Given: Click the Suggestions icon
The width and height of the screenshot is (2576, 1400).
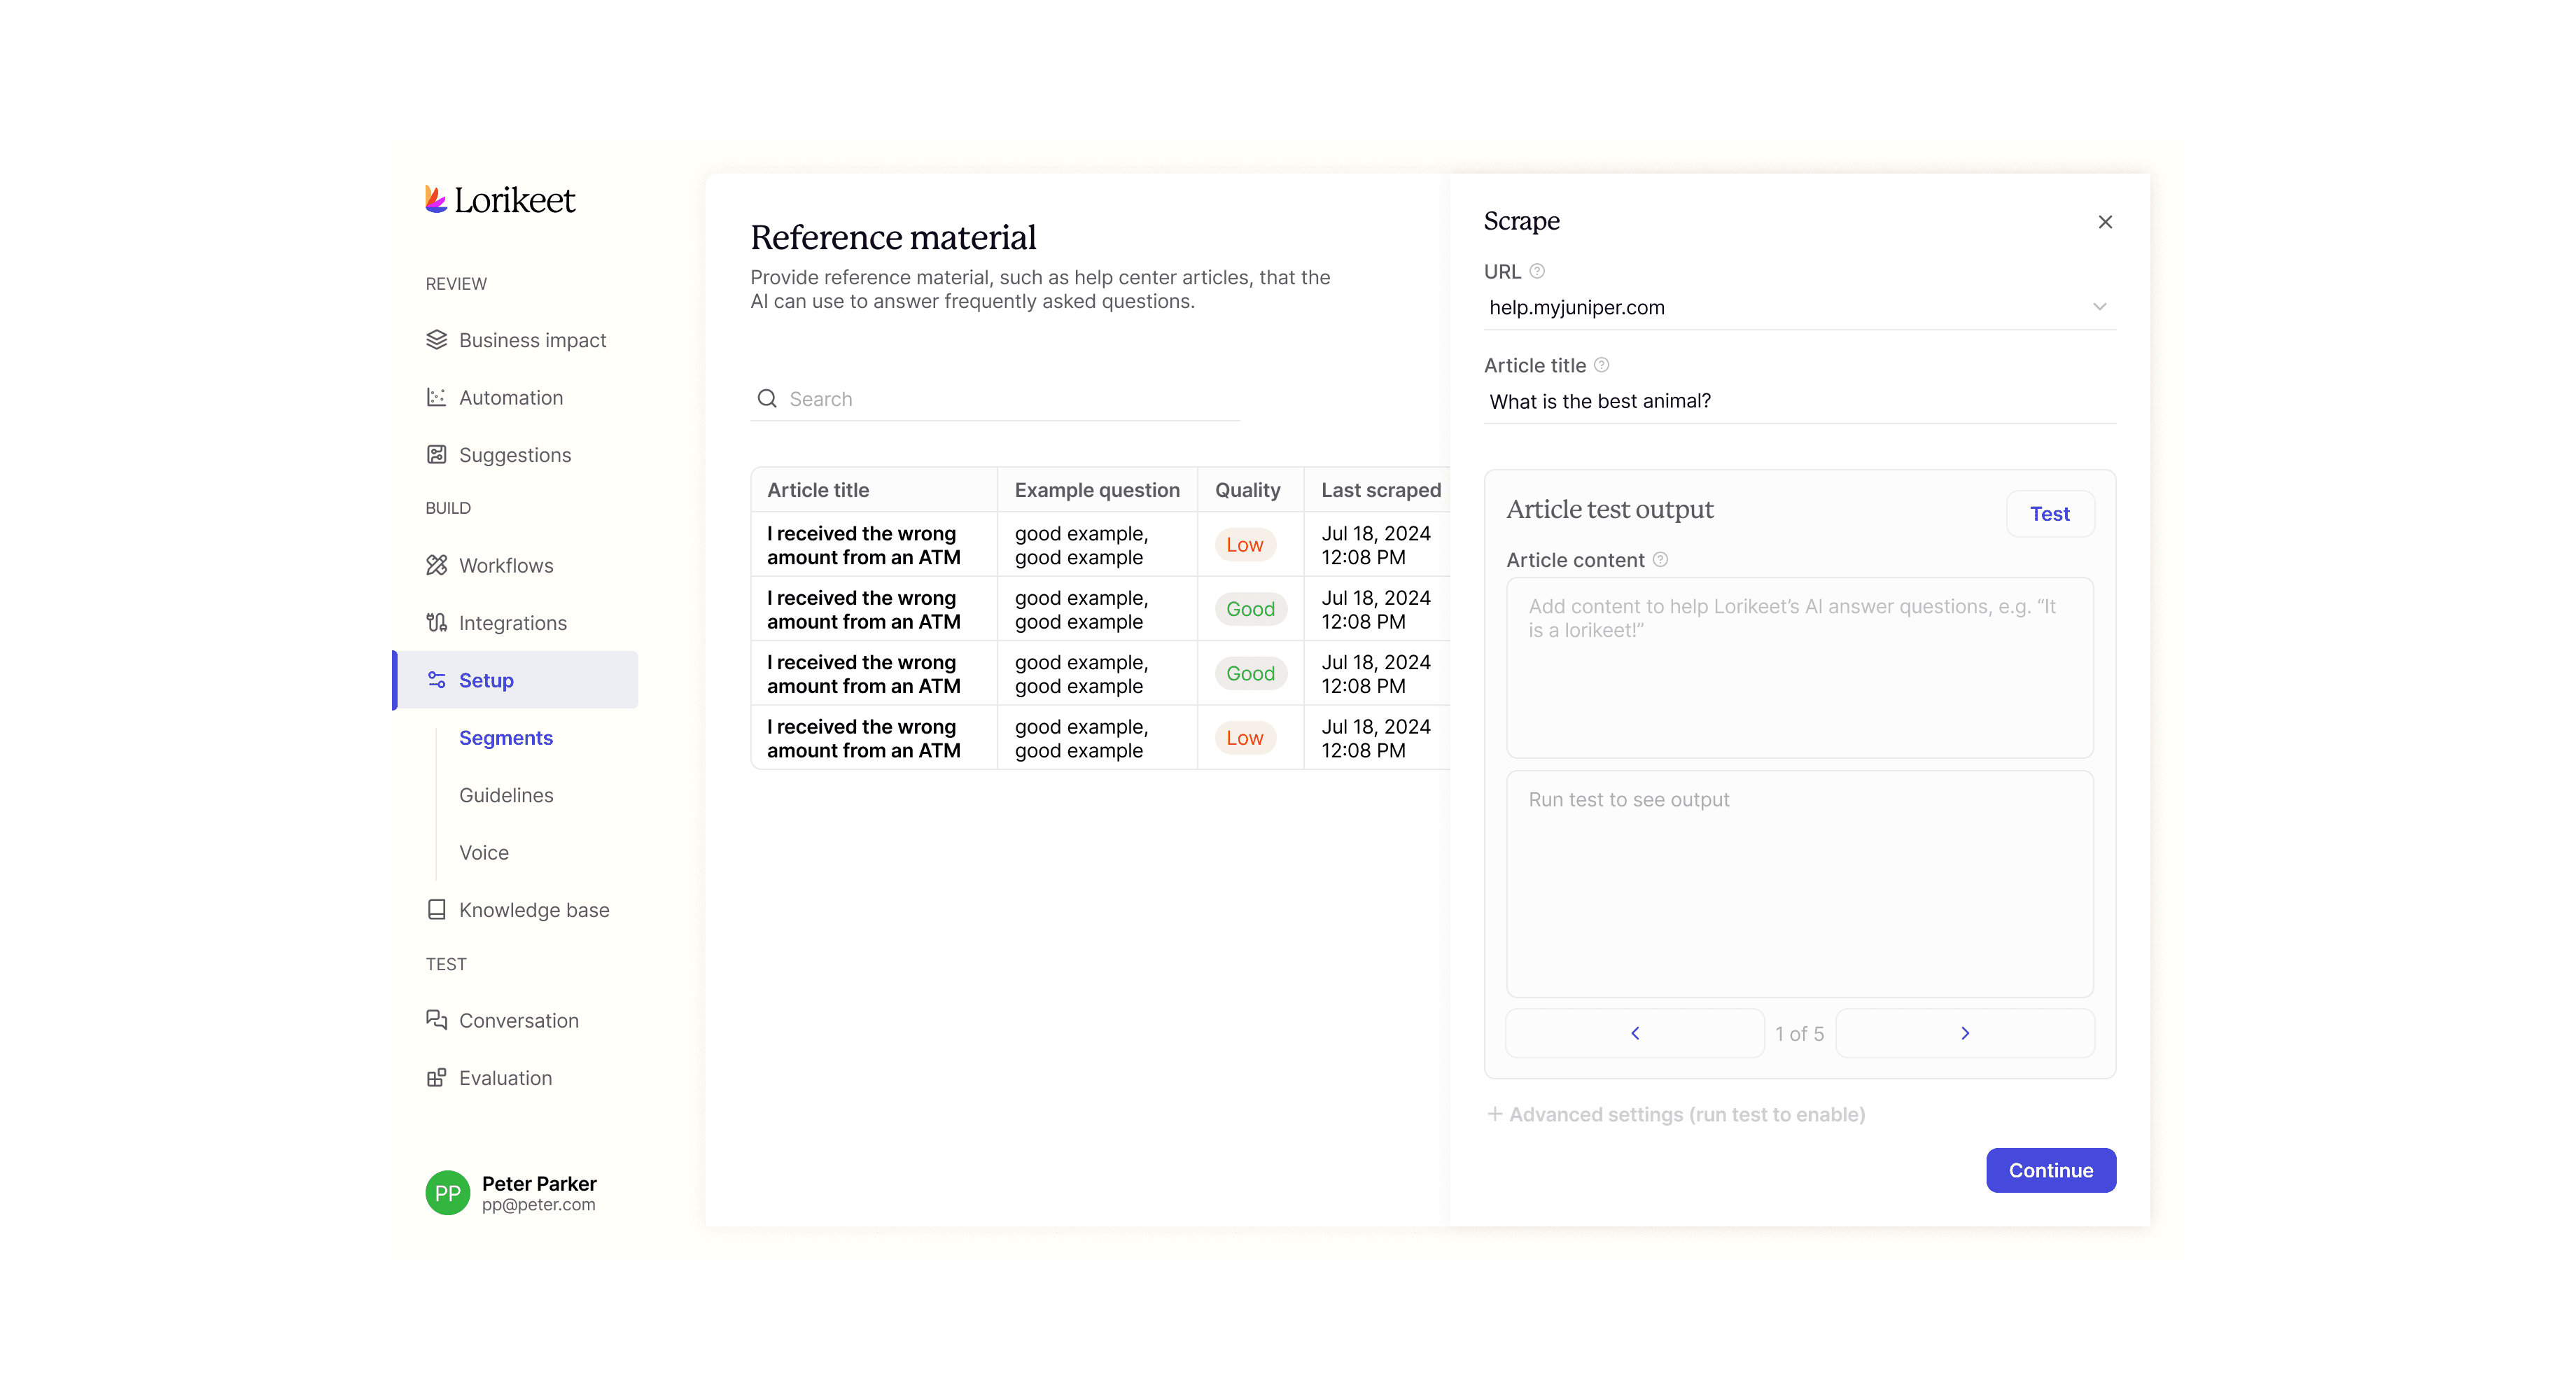Looking at the screenshot, I should (437, 455).
